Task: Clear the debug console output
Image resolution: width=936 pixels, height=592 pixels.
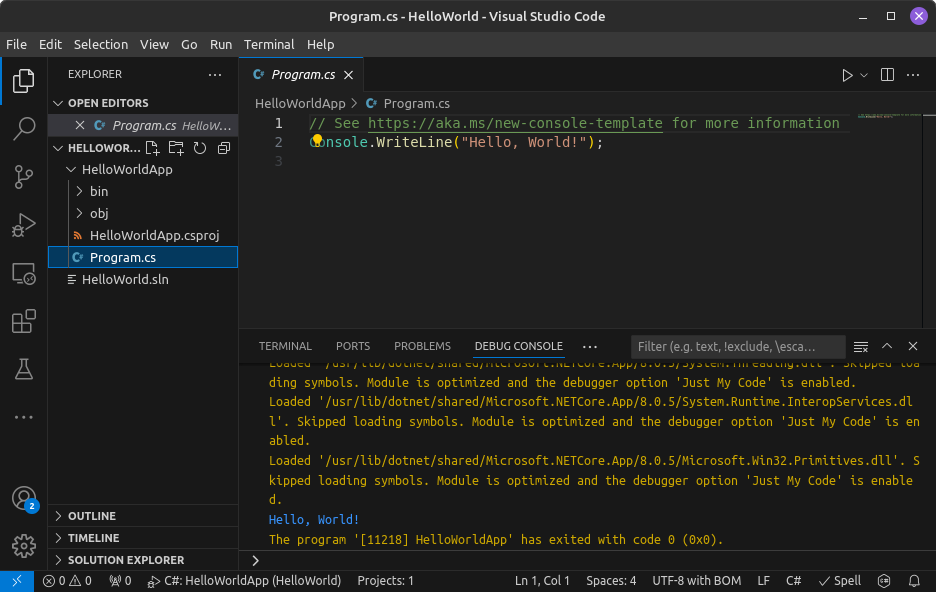Action: point(861,347)
